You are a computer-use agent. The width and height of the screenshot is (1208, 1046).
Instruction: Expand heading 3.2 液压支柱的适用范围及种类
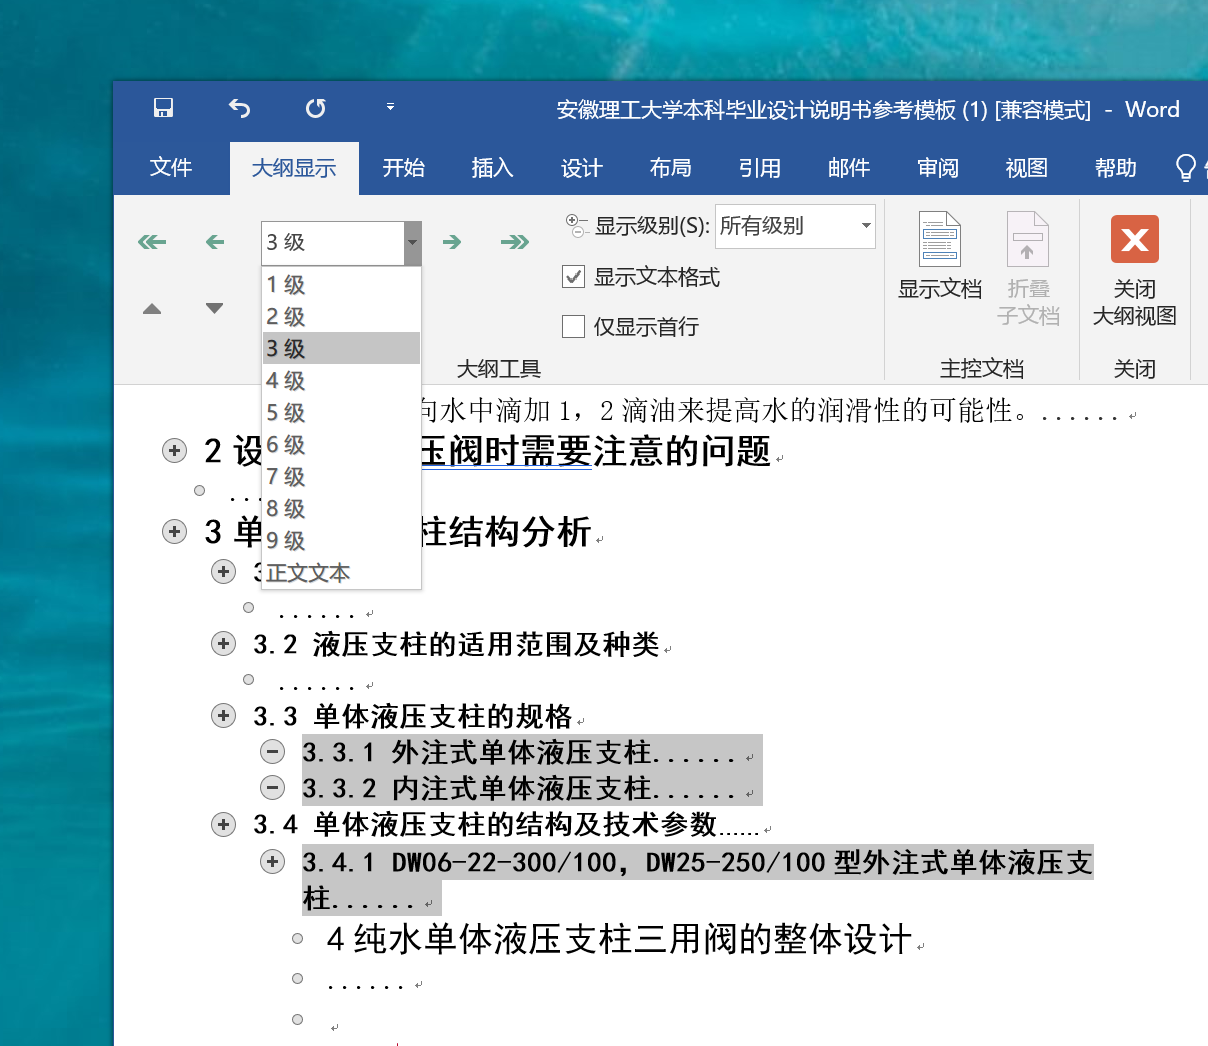click(x=224, y=644)
